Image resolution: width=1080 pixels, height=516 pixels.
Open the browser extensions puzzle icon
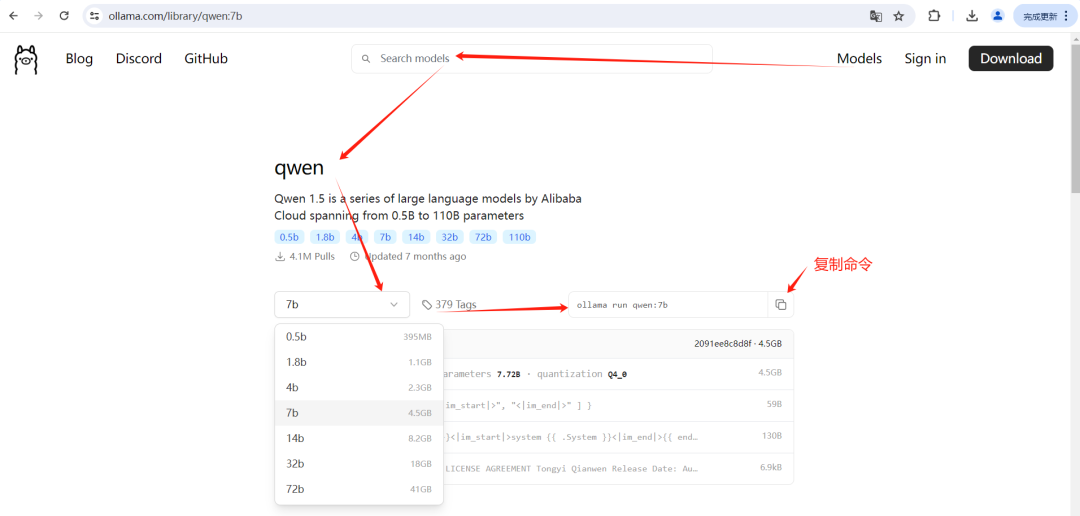[934, 16]
